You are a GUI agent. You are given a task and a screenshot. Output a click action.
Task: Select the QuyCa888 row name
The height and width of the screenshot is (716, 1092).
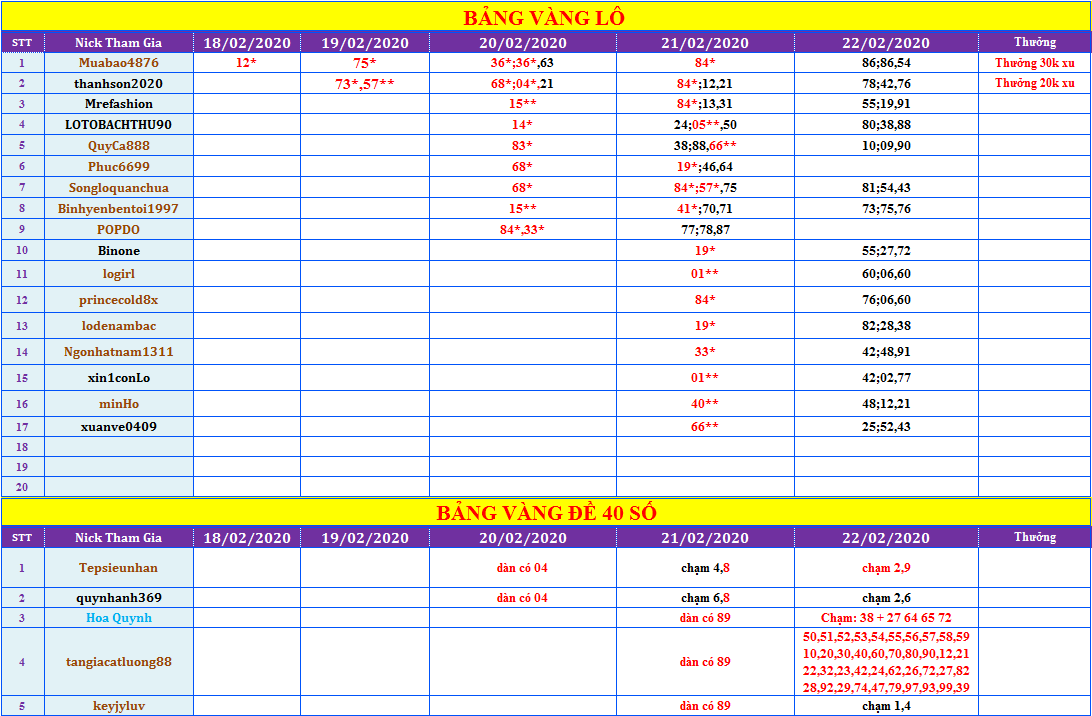pos(118,146)
